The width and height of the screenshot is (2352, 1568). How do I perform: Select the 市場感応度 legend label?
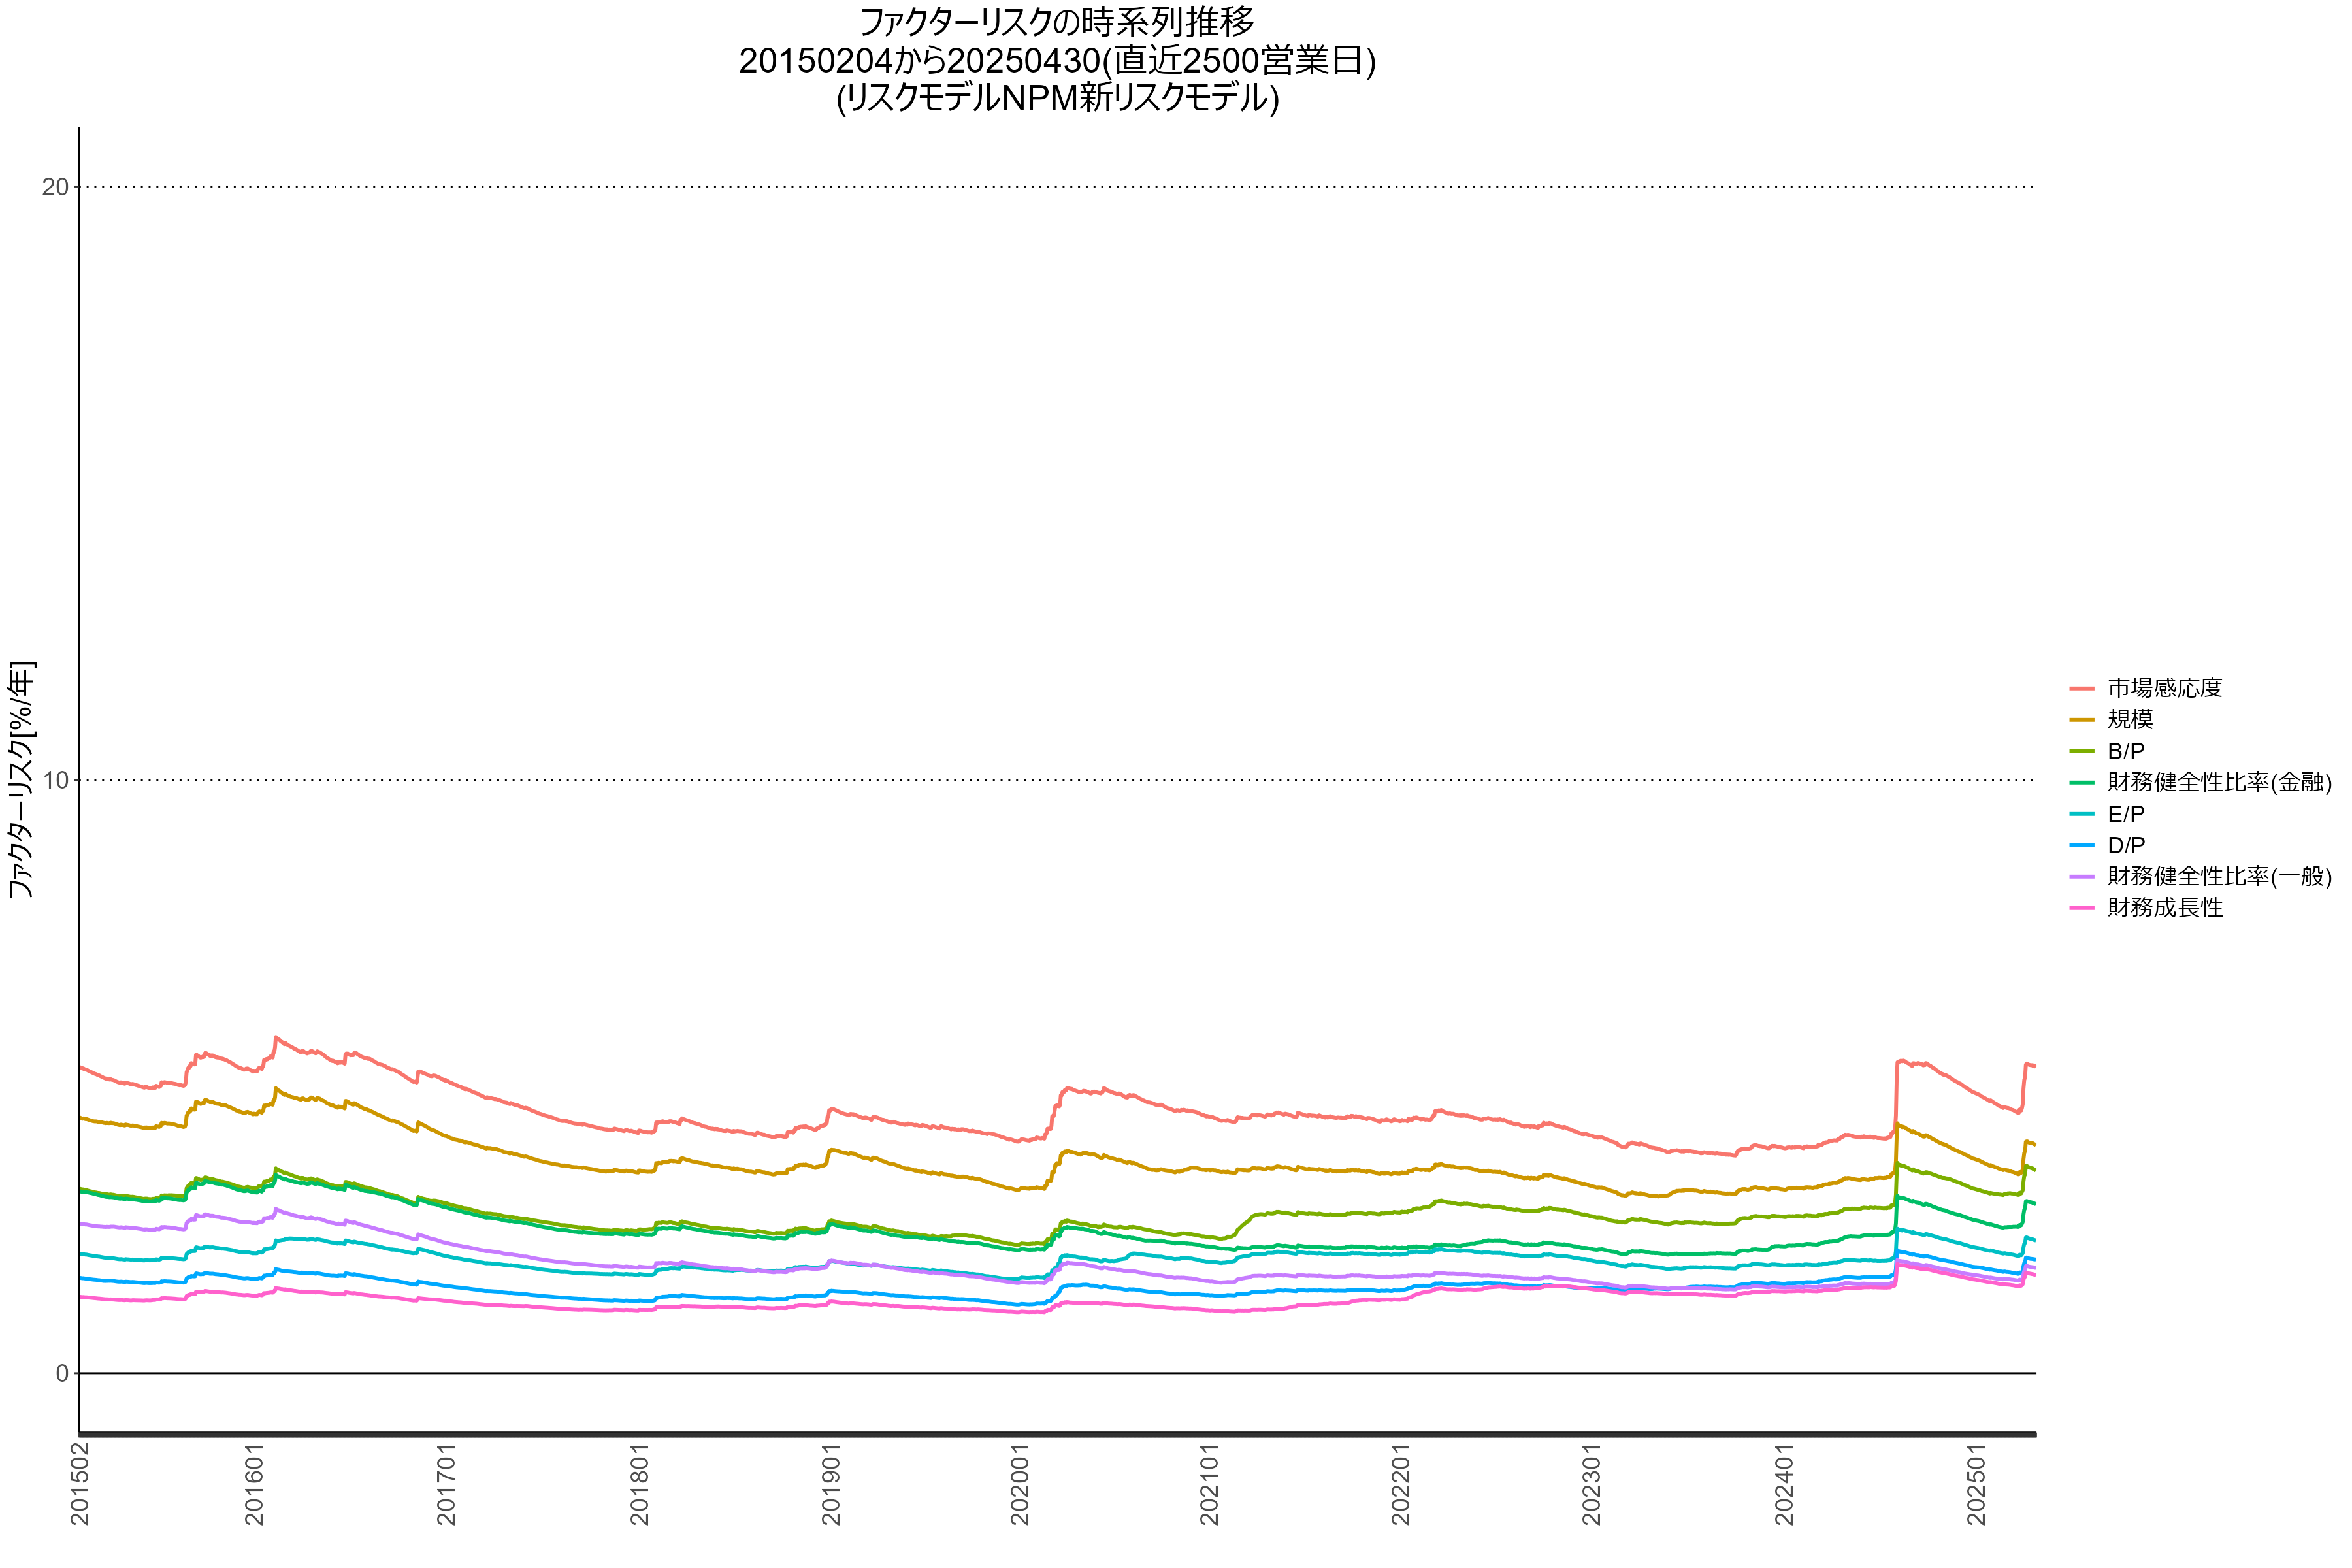pos(2164,688)
